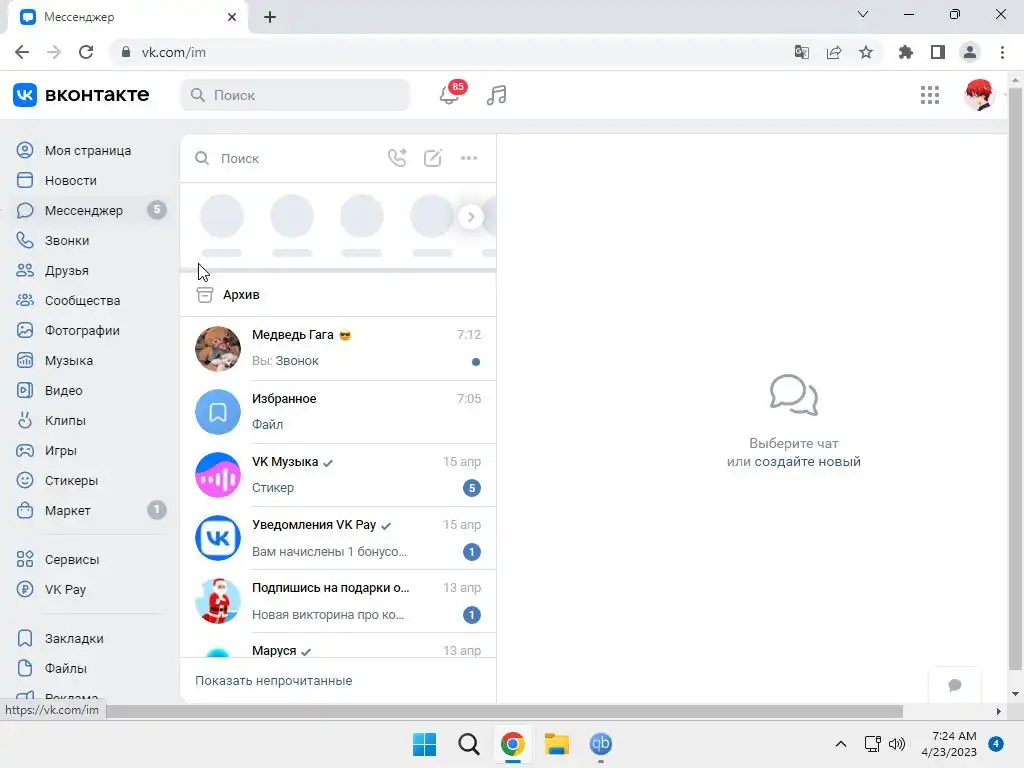Open the Chrome profile icon

pyautogui.click(x=970, y=52)
